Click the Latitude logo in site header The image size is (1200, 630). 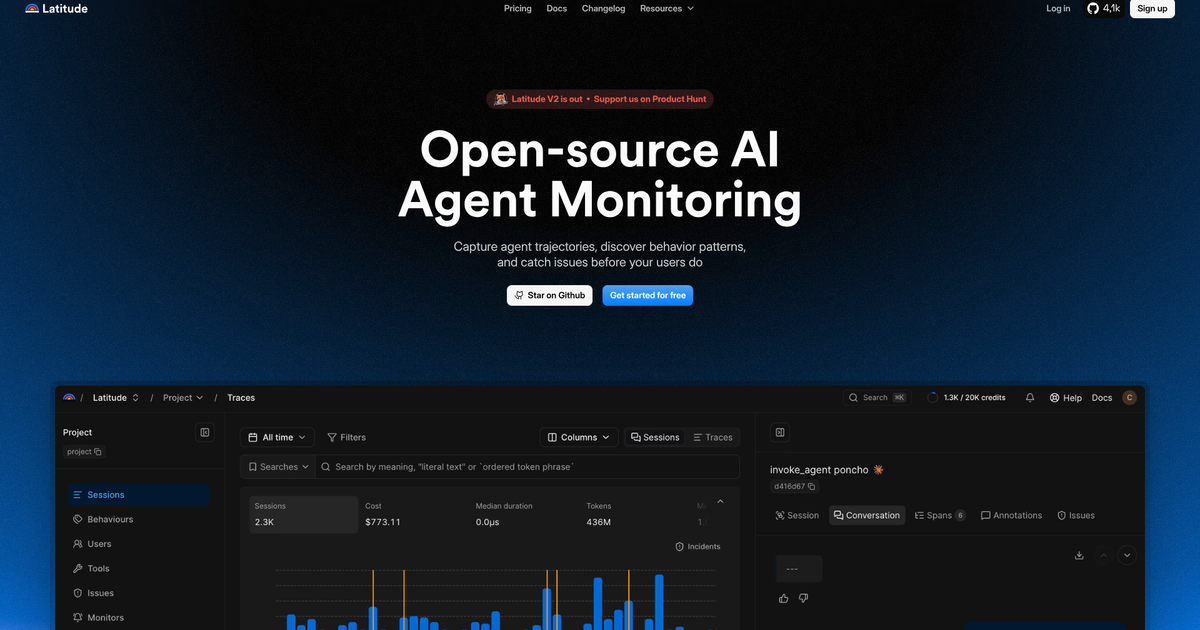pos(56,8)
